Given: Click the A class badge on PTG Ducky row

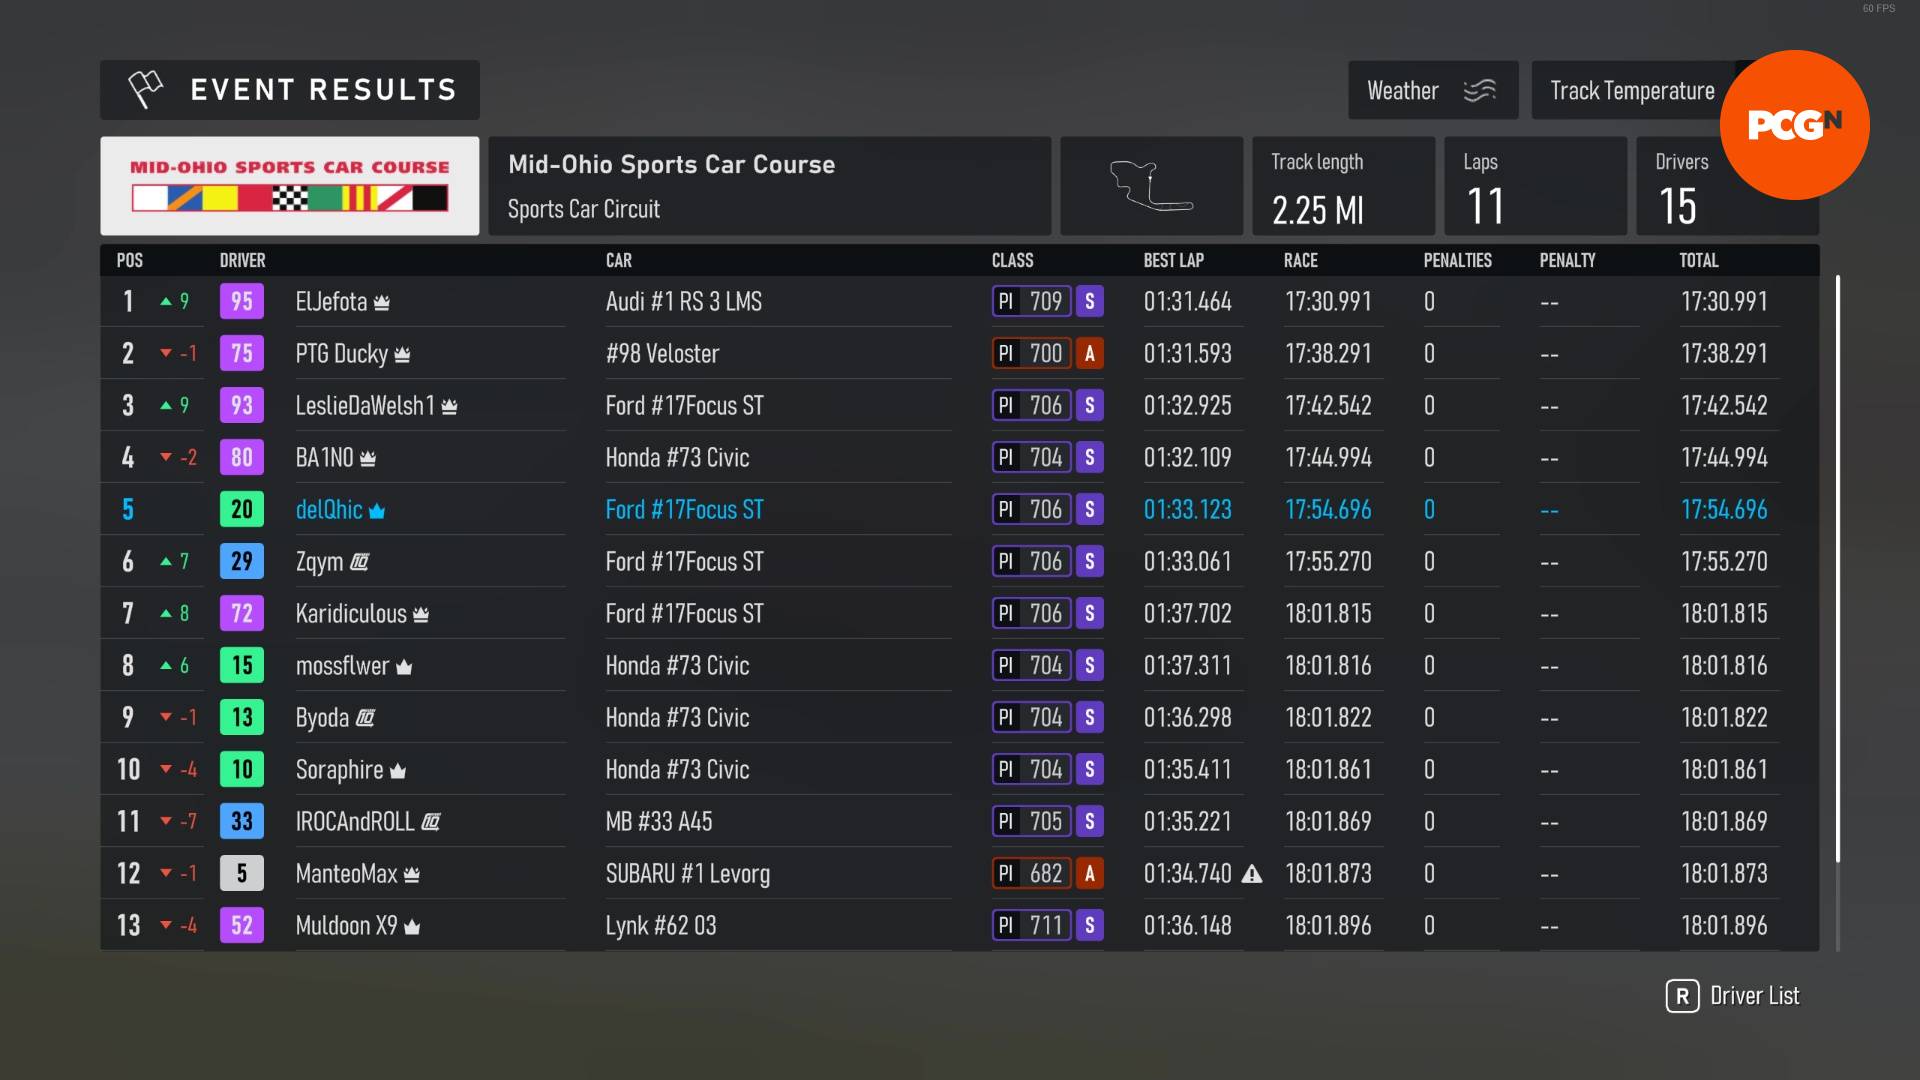Looking at the screenshot, I should coord(1091,353).
